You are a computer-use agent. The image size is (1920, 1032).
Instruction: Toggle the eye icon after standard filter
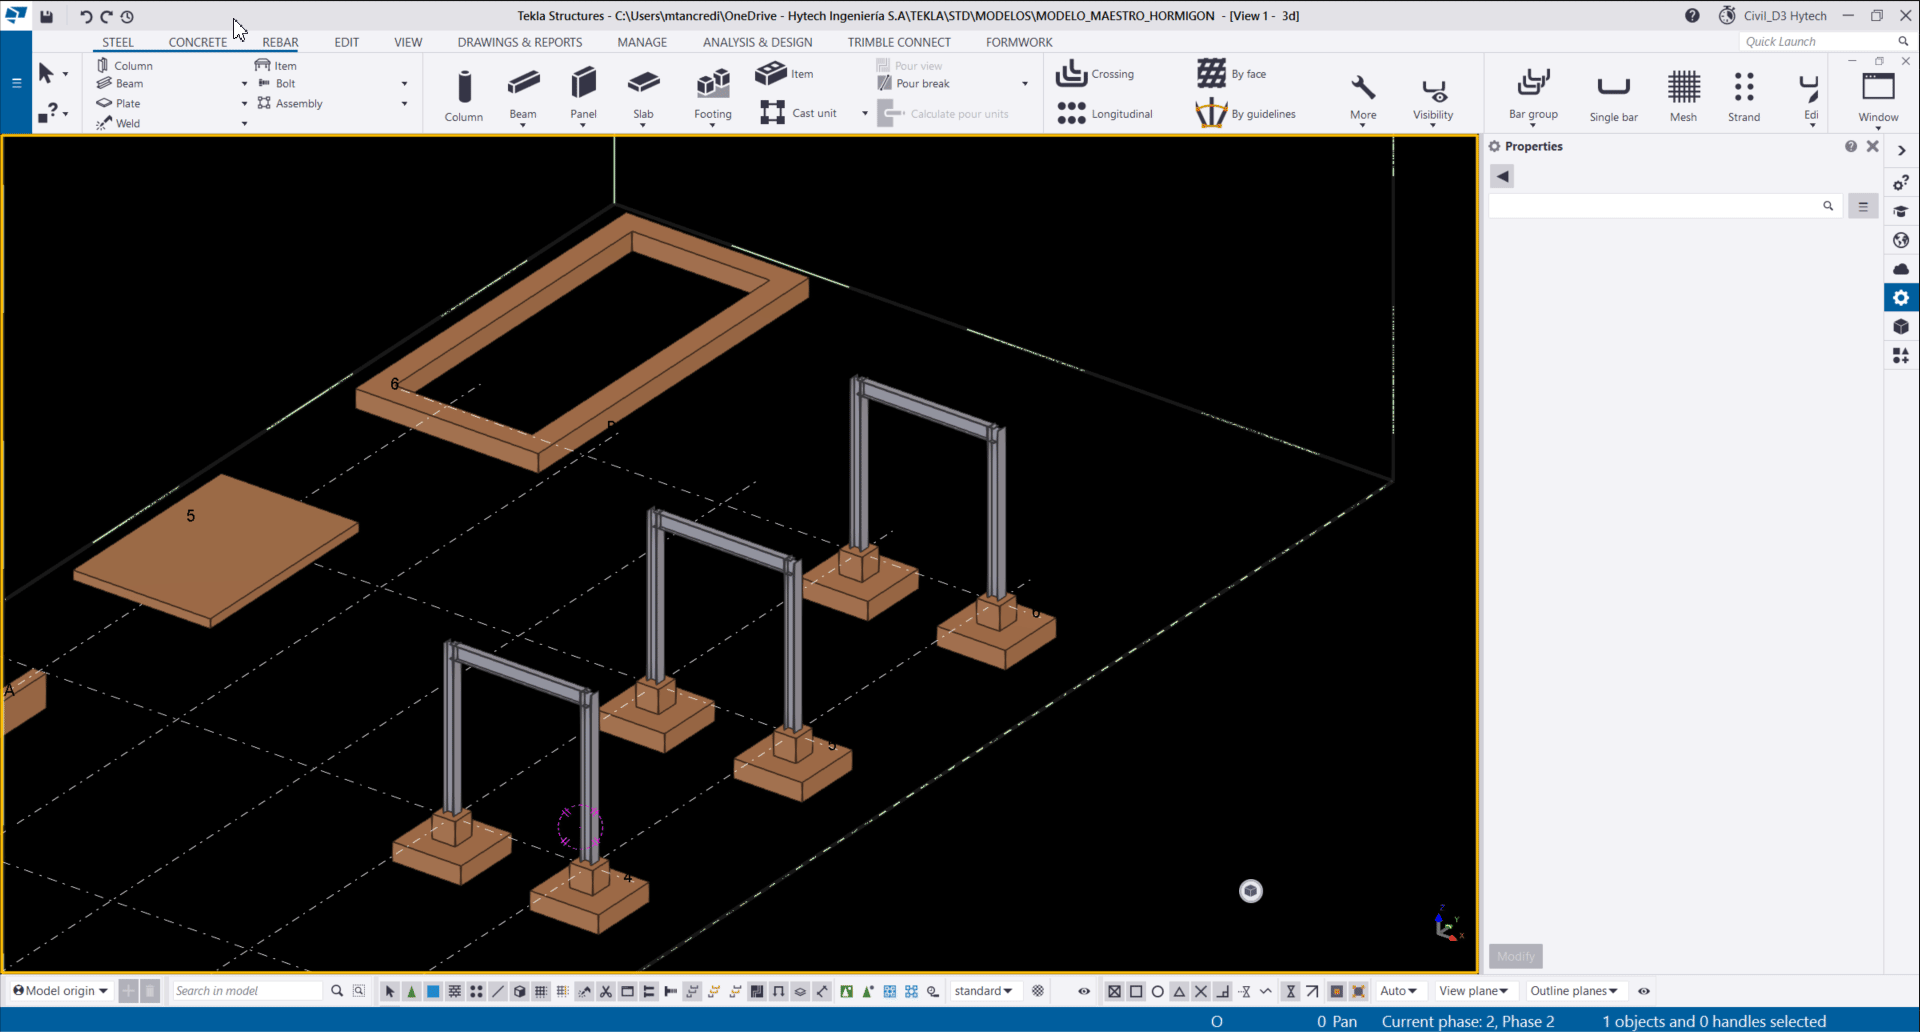[1084, 991]
